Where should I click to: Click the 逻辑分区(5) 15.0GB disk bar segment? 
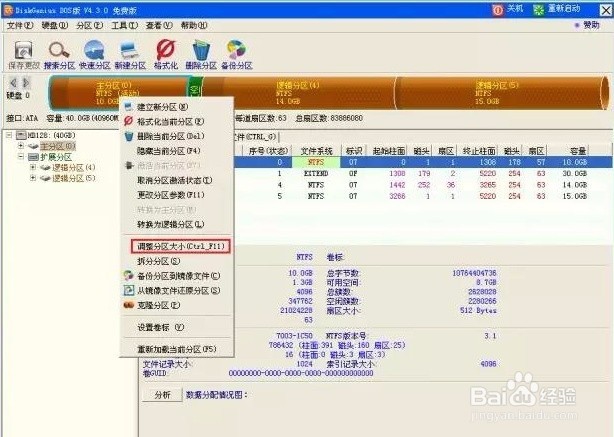click(501, 93)
